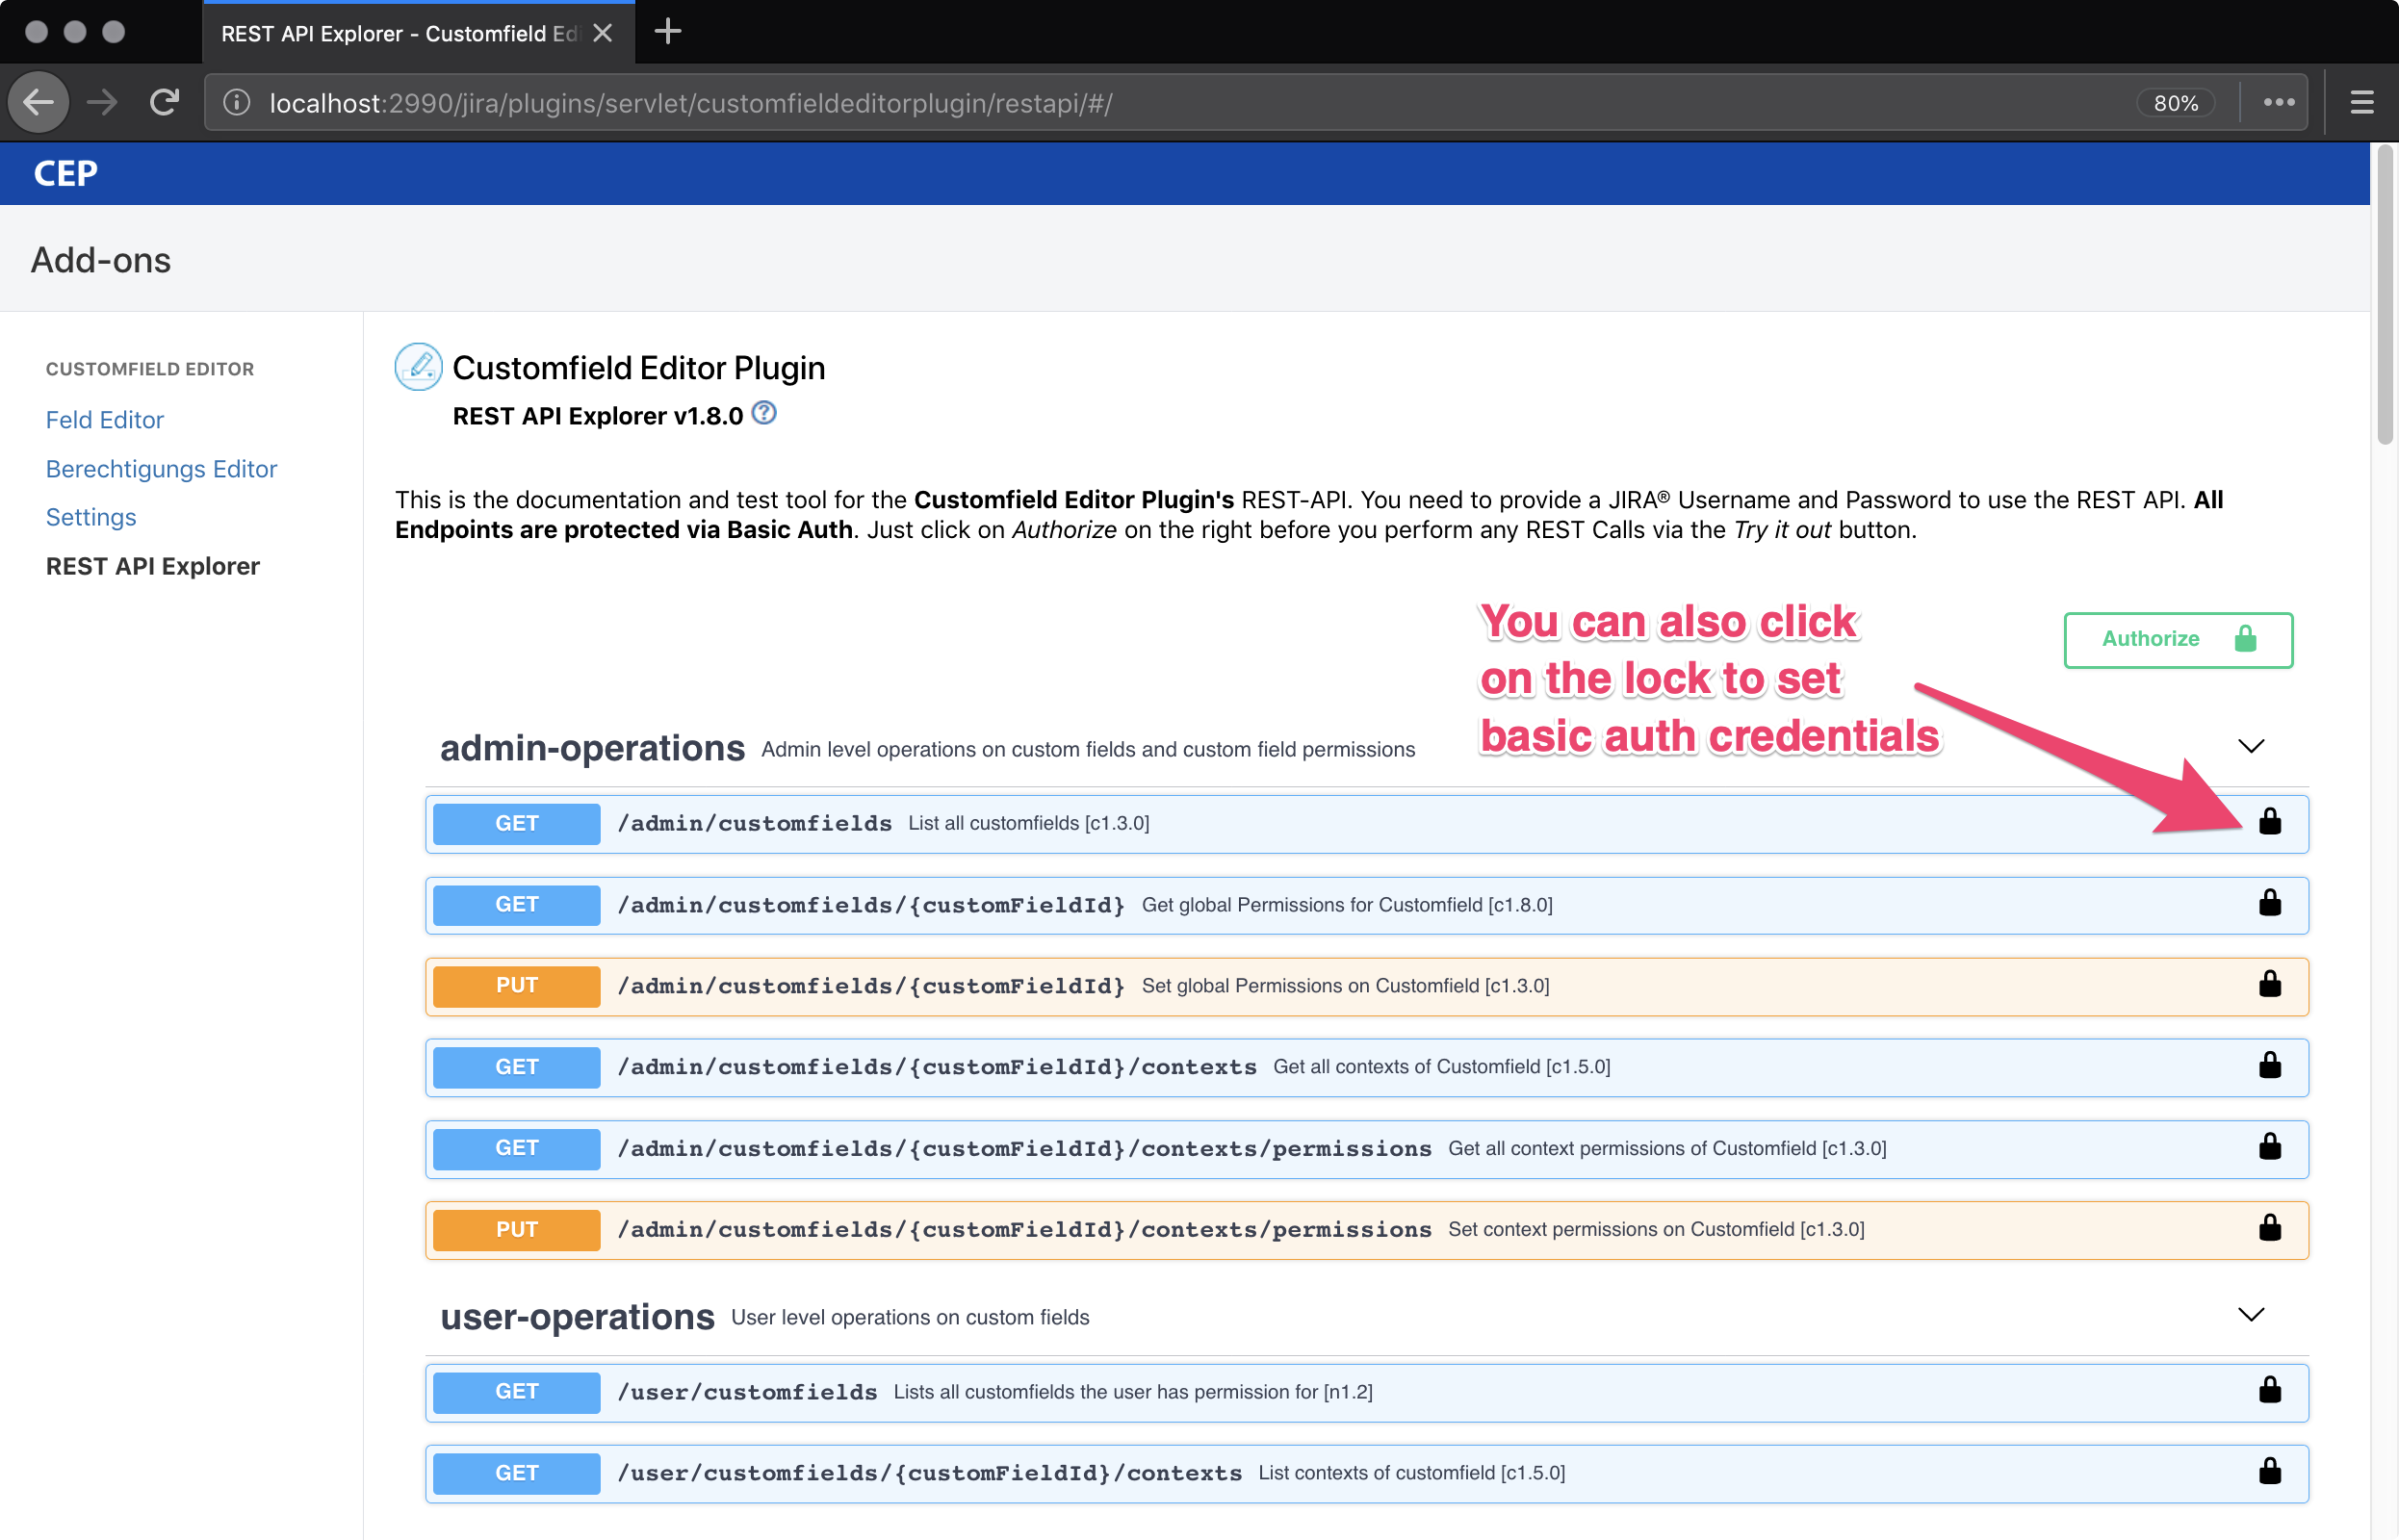
Task: Click lock on GET /user/customfields row
Action: pyautogui.click(x=2269, y=1390)
